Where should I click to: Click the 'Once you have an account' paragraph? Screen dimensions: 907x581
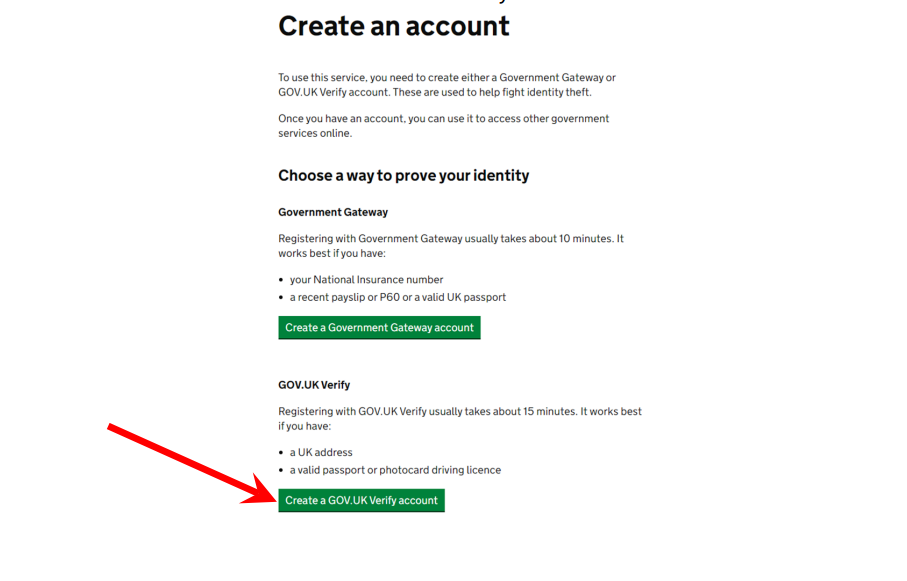tap(443, 126)
